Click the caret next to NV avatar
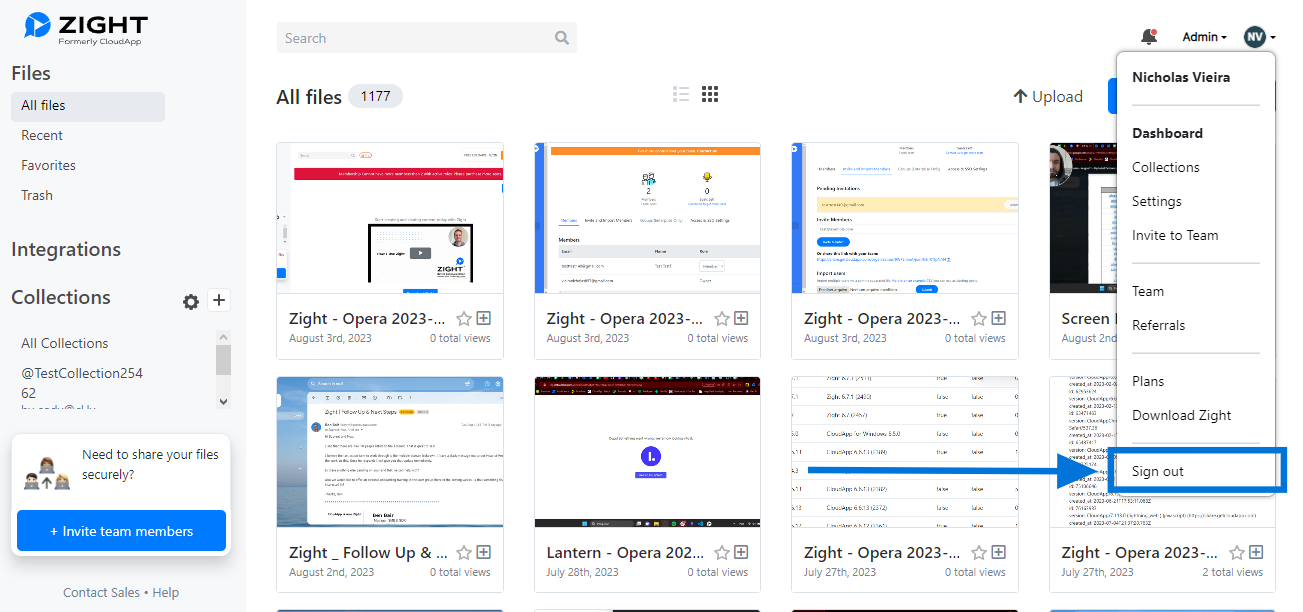This screenshot has width=1303, height=612. 1273,38
